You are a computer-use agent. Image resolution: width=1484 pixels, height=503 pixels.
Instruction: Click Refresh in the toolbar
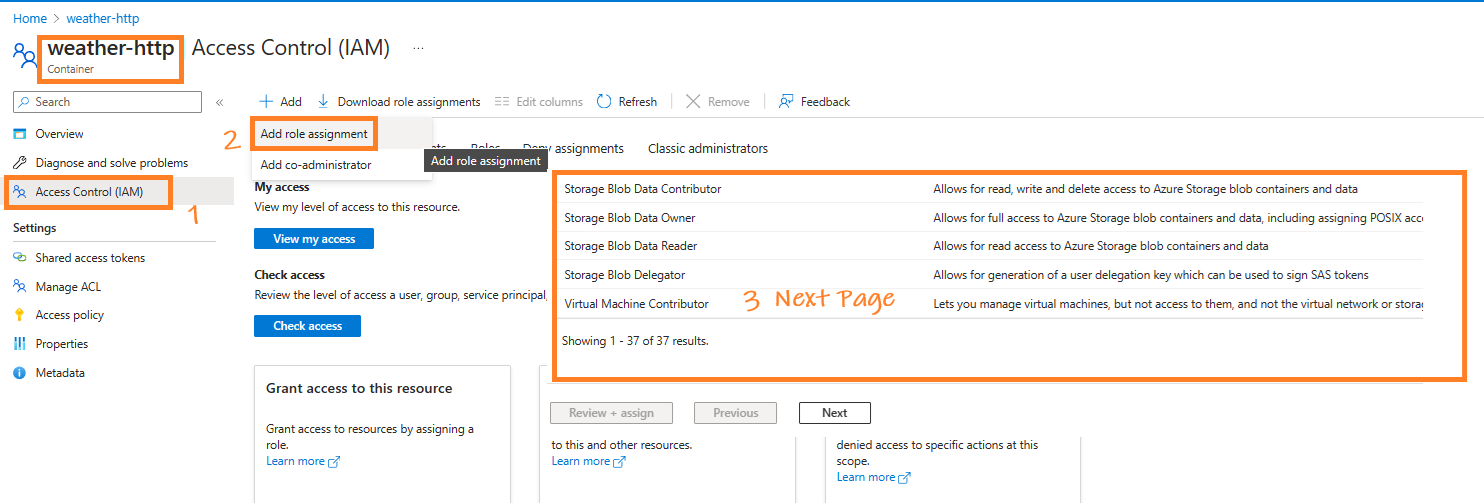click(627, 102)
